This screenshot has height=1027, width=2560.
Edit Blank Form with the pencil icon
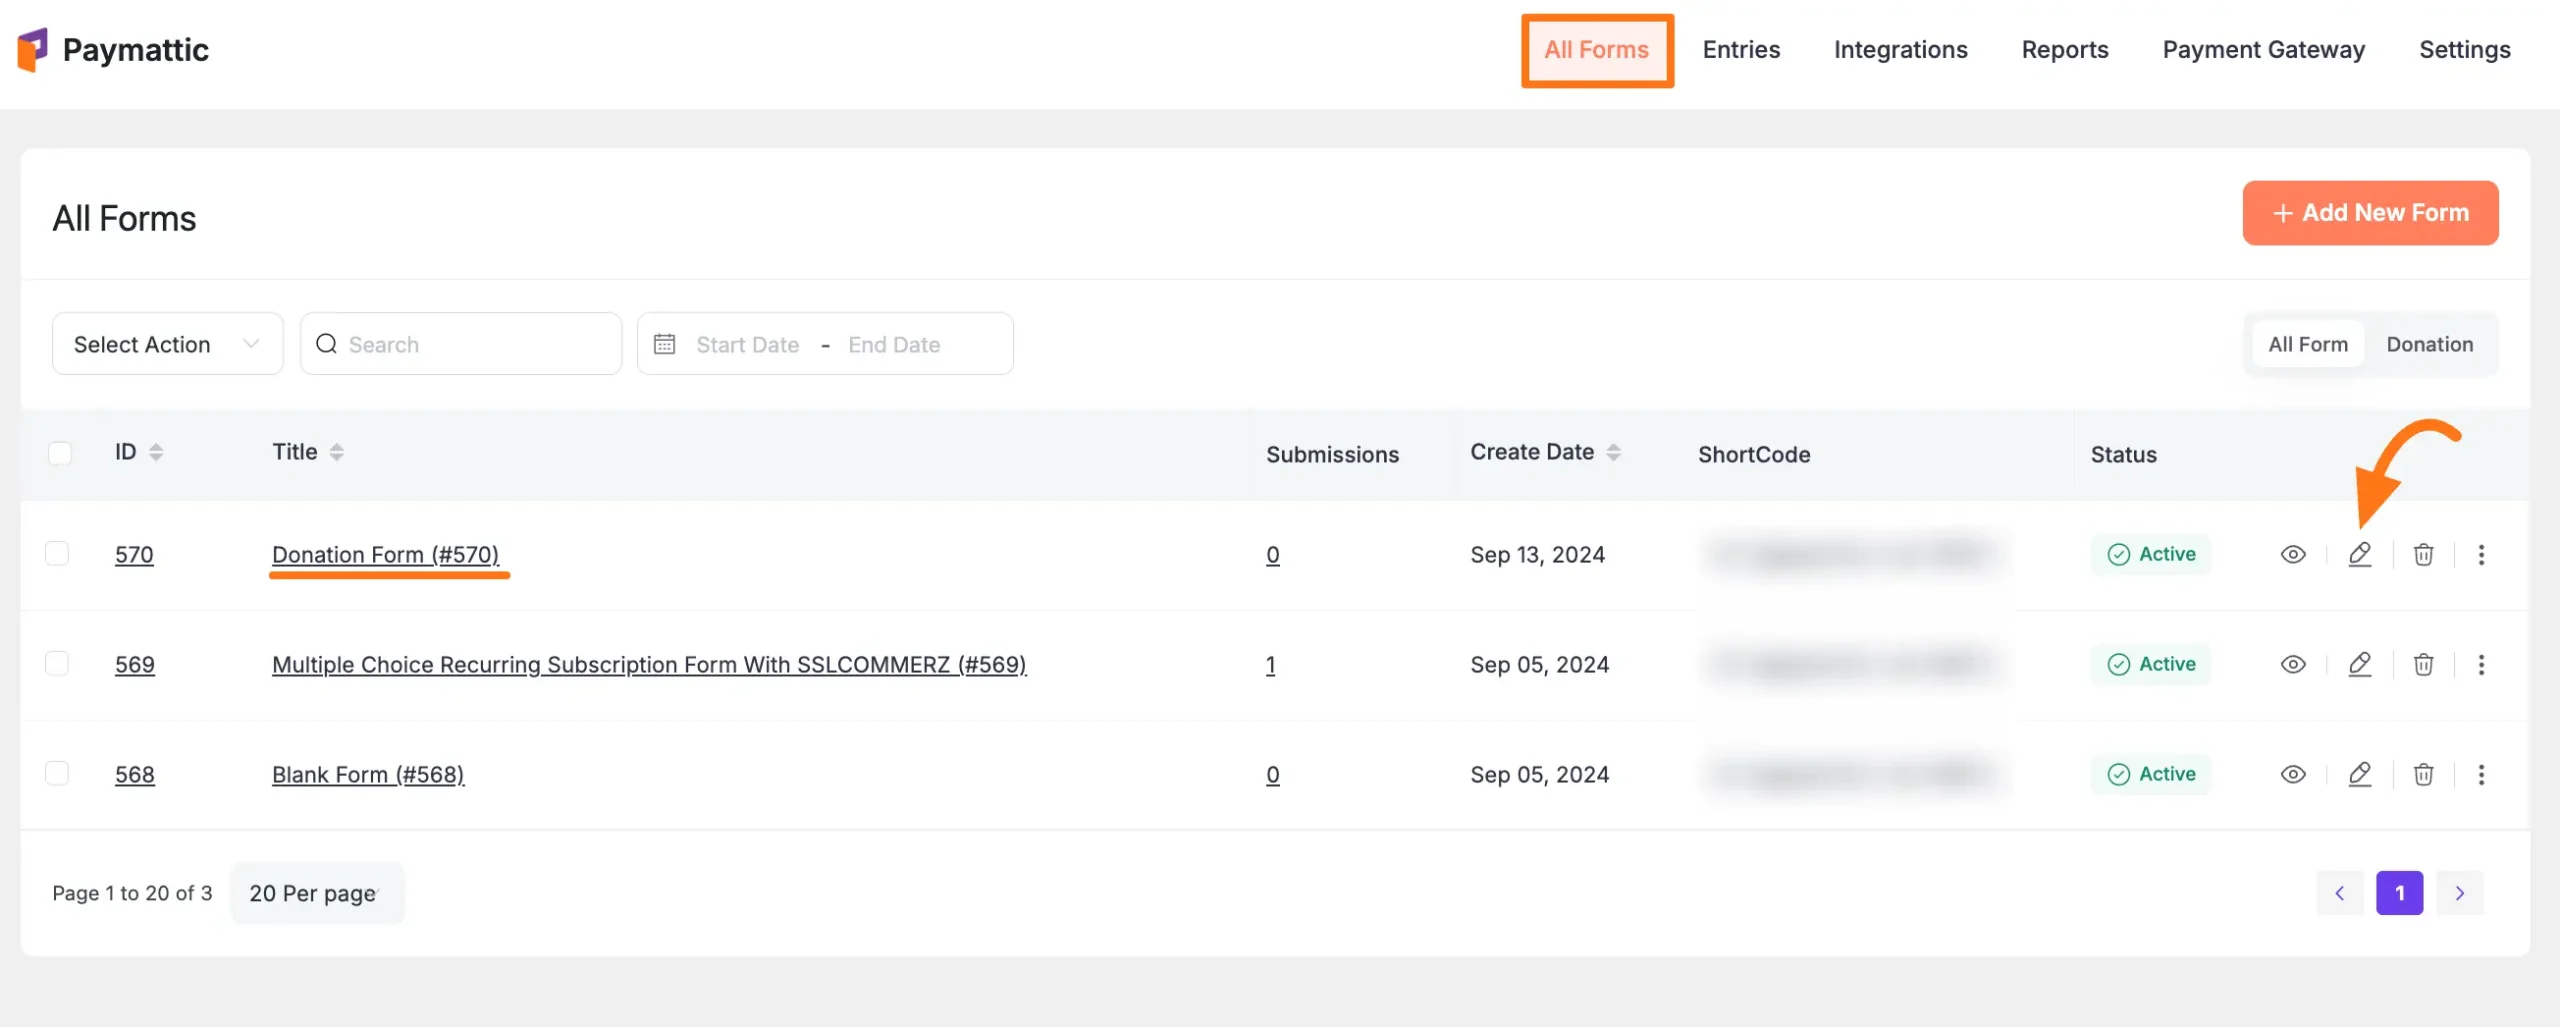(2359, 774)
